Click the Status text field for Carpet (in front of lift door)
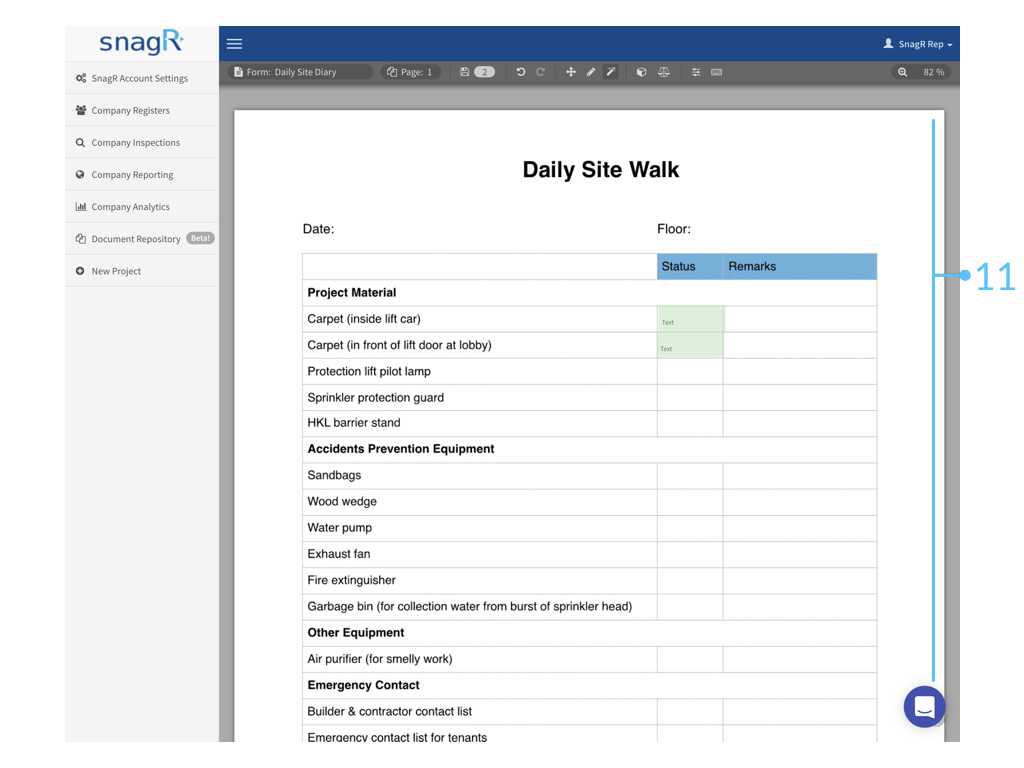The image size is (1024, 768). (690, 345)
